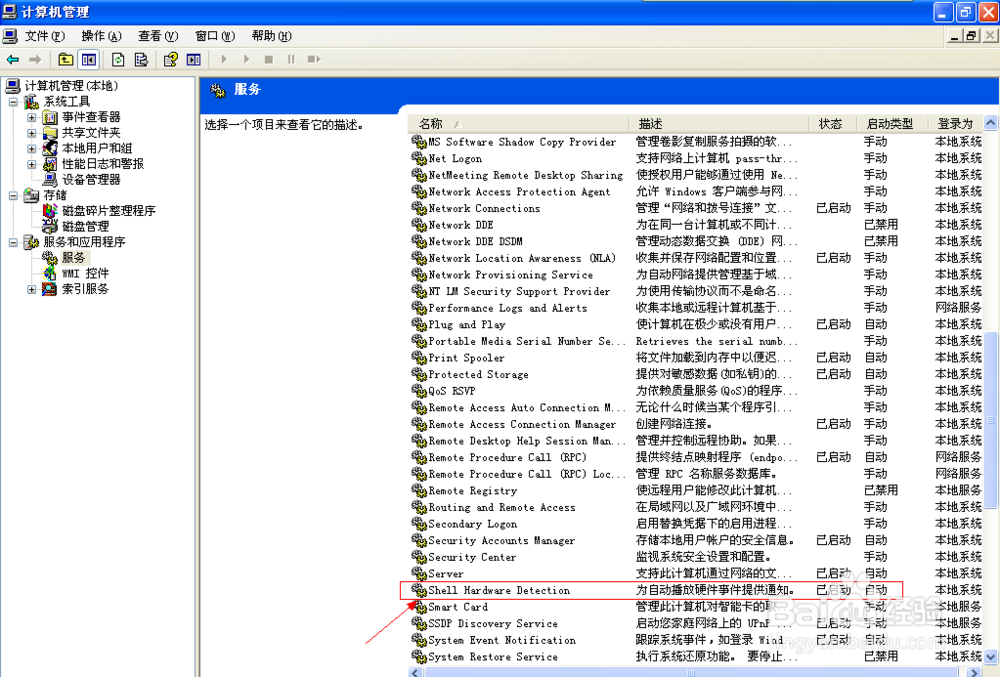
Task: Select the Protected Storage service
Action: pos(695,374)
